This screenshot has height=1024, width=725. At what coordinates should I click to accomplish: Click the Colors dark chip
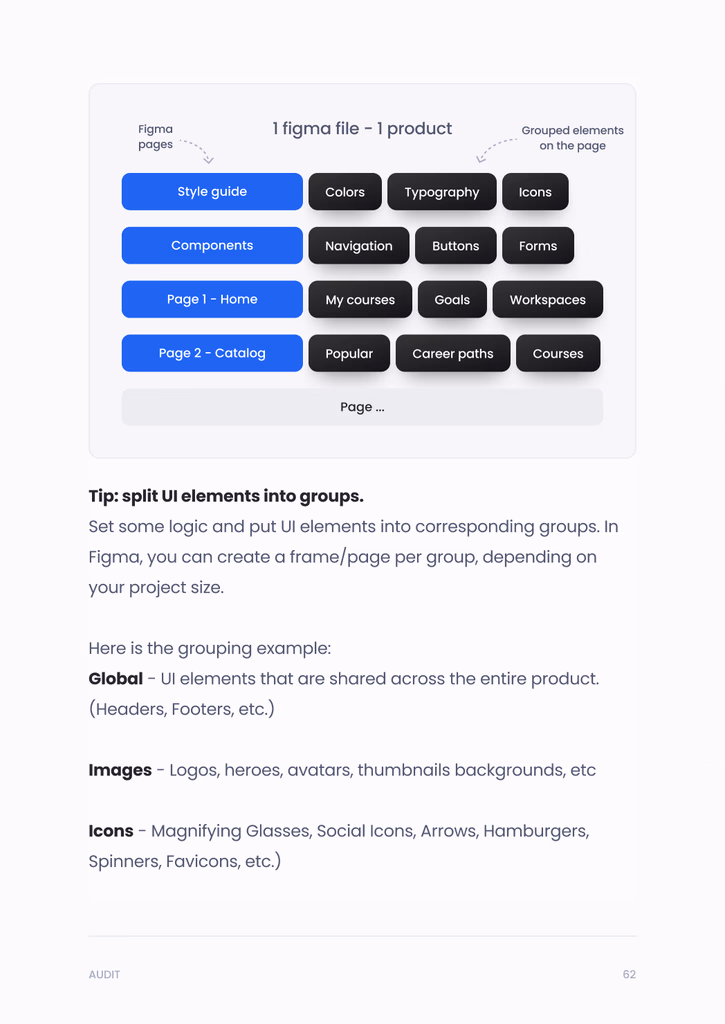coord(345,192)
